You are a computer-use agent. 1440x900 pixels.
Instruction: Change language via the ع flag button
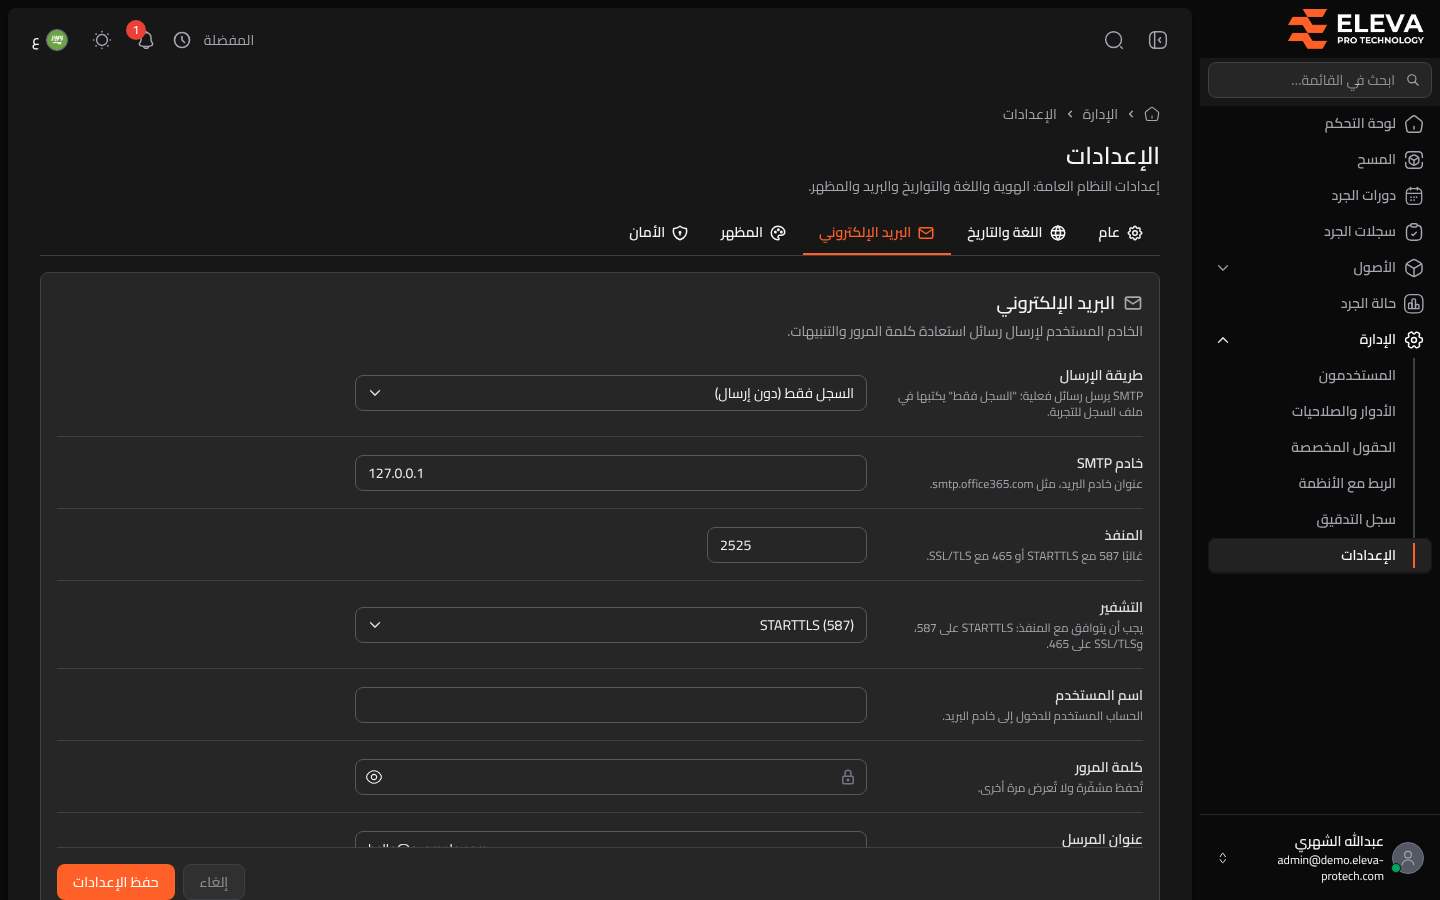pyautogui.click(x=50, y=40)
